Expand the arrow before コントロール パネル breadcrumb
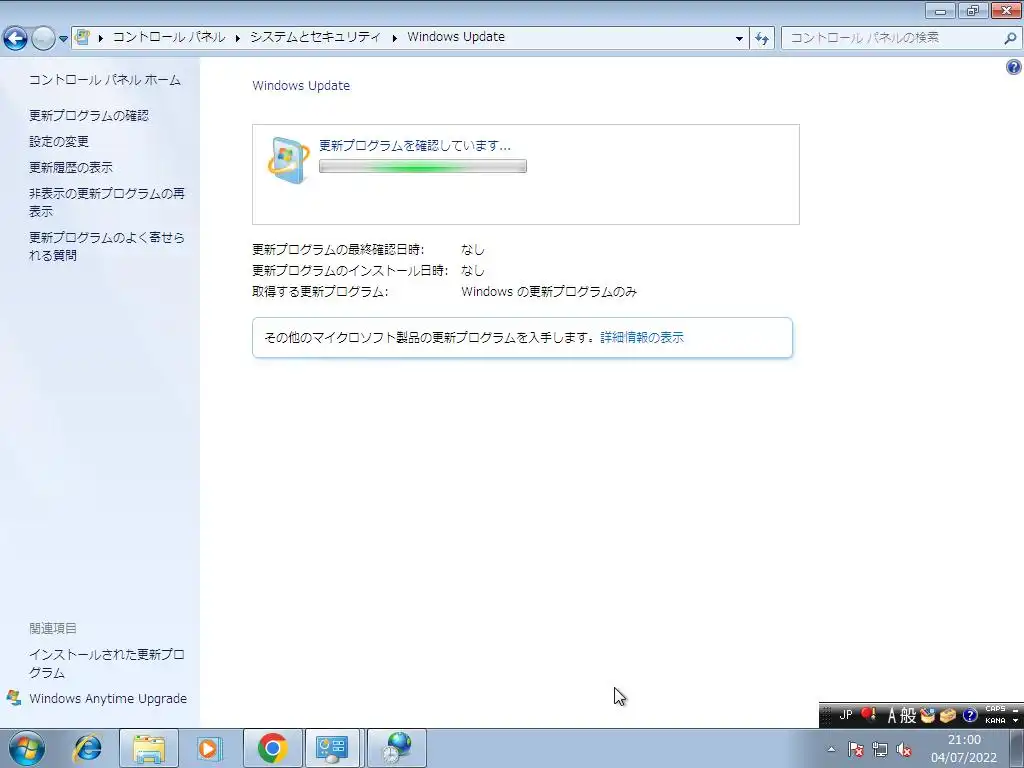 pyautogui.click(x=101, y=38)
